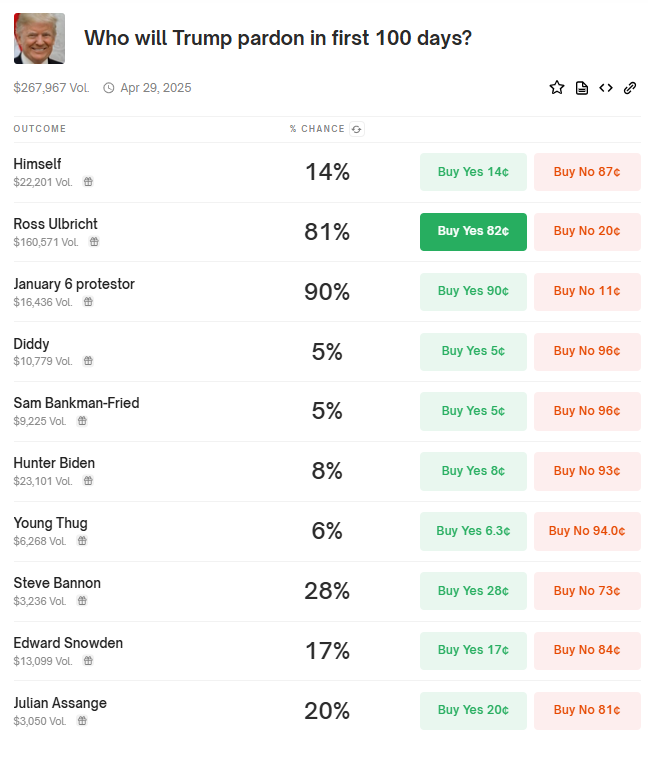Star this market as a favorite

click(557, 87)
